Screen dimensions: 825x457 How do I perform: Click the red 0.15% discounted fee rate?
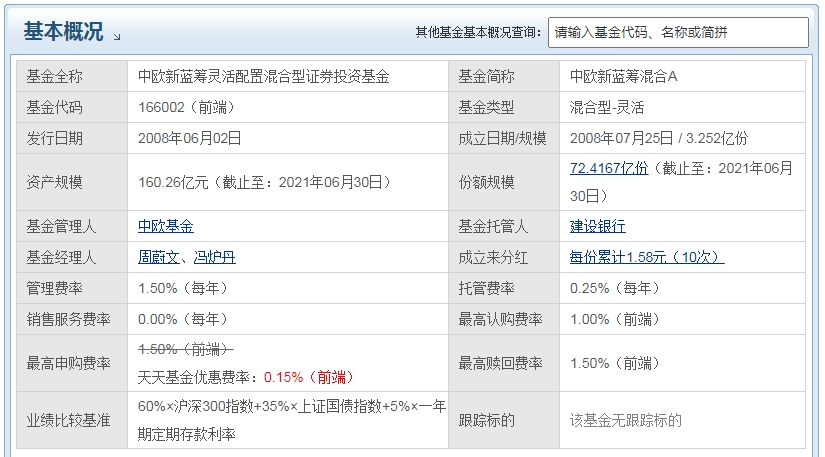[x=283, y=377]
